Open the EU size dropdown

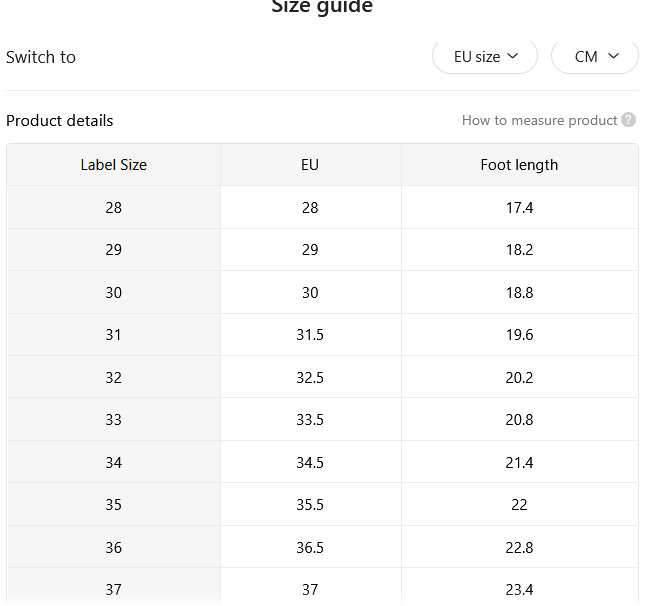tap(485, 57)
